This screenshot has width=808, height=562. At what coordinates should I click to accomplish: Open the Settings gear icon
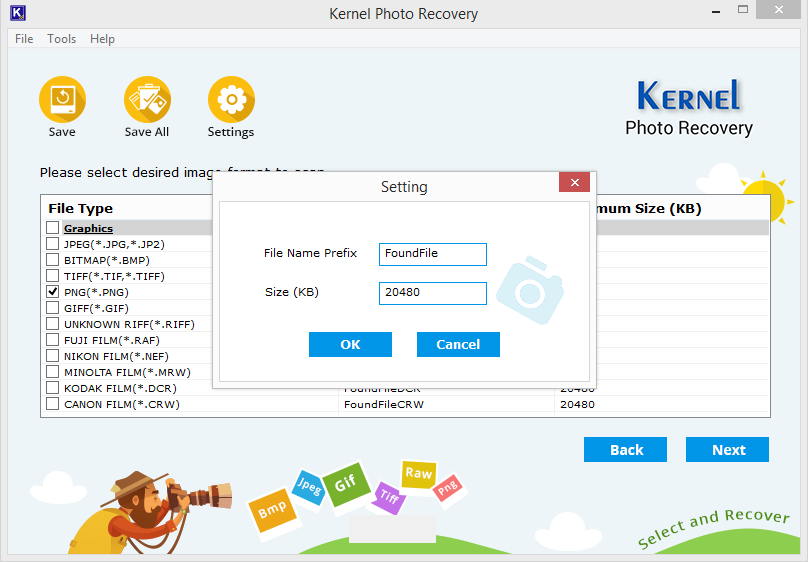click(x=231, y=100)
